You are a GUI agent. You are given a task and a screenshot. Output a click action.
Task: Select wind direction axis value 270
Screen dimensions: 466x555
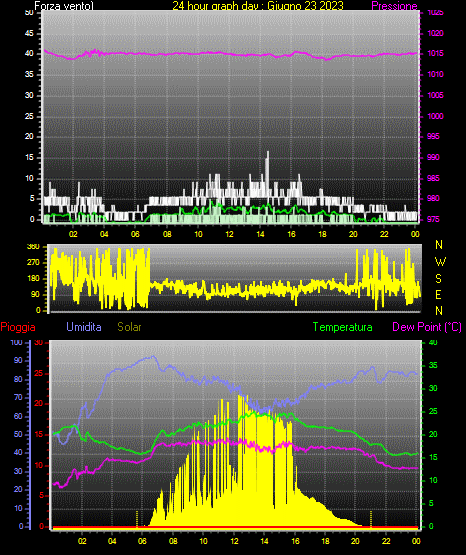[x=33, y=263]
